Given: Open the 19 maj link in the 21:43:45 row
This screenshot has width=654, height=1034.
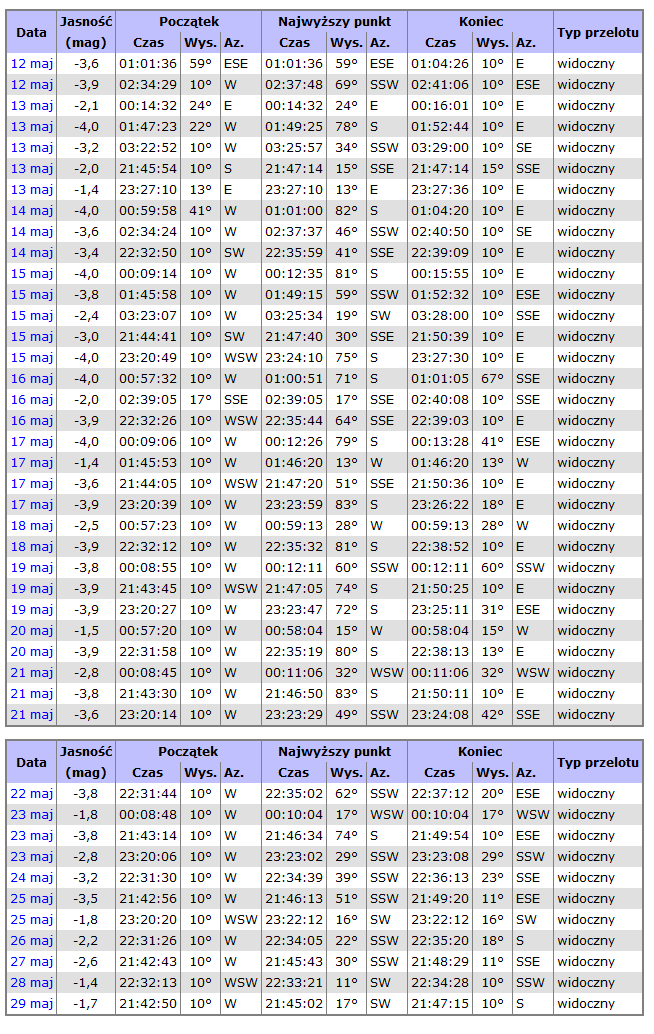Looking at the screenshot, I should pos(32,589).
